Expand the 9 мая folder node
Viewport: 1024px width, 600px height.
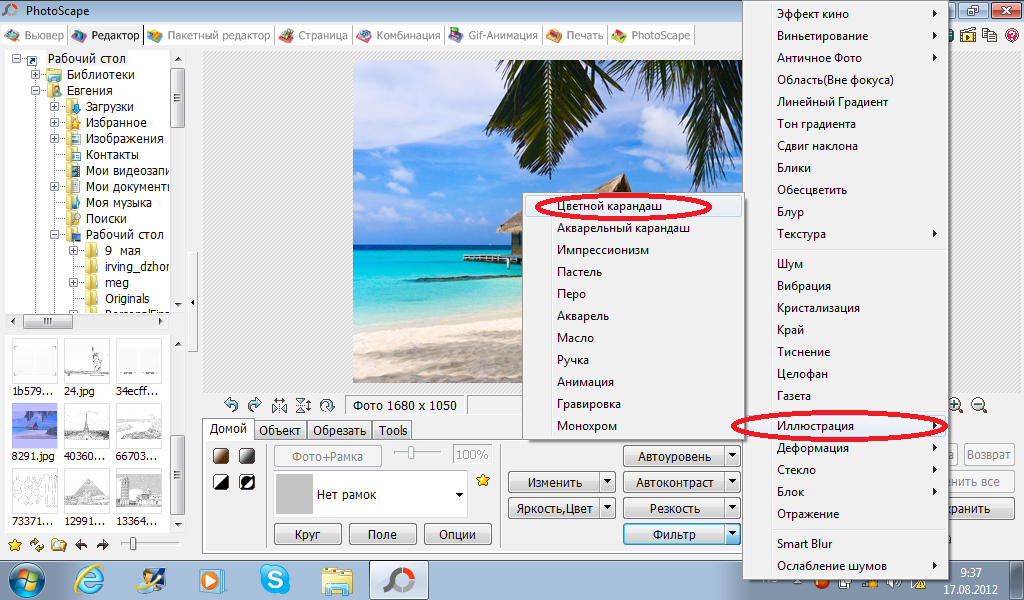(74, 251)
